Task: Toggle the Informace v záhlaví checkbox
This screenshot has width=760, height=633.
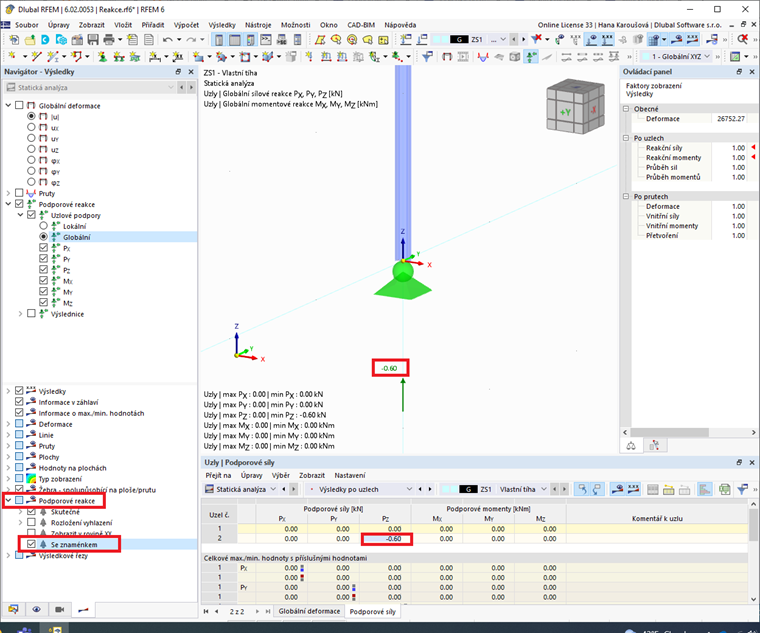Action: pos(19,402)
